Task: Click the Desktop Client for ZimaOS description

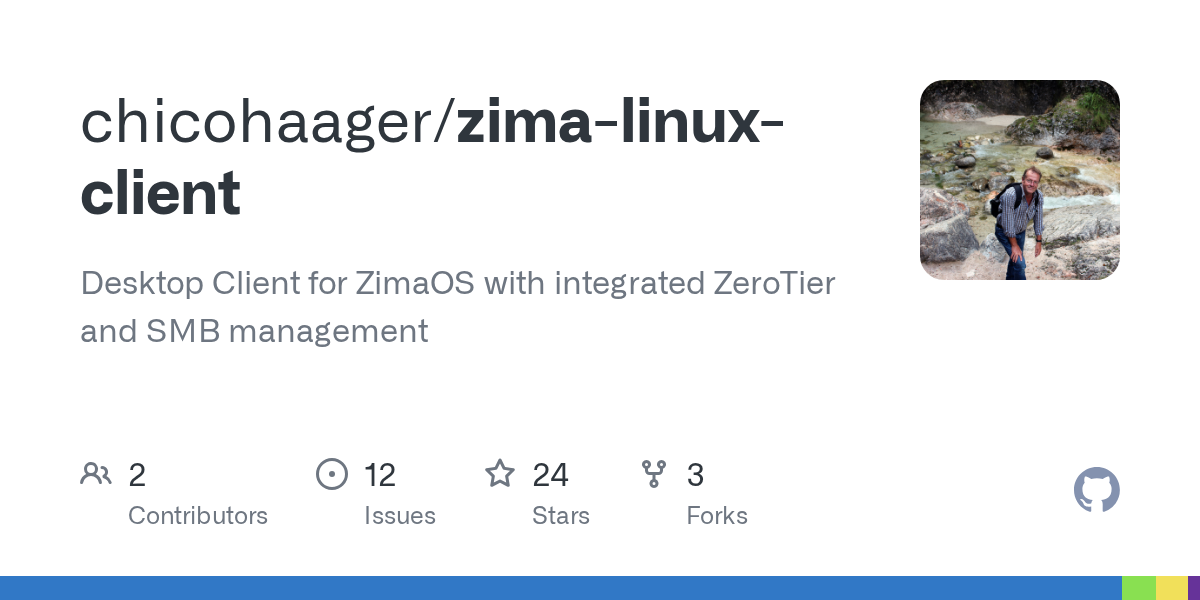Action: [x=457, y=307]
